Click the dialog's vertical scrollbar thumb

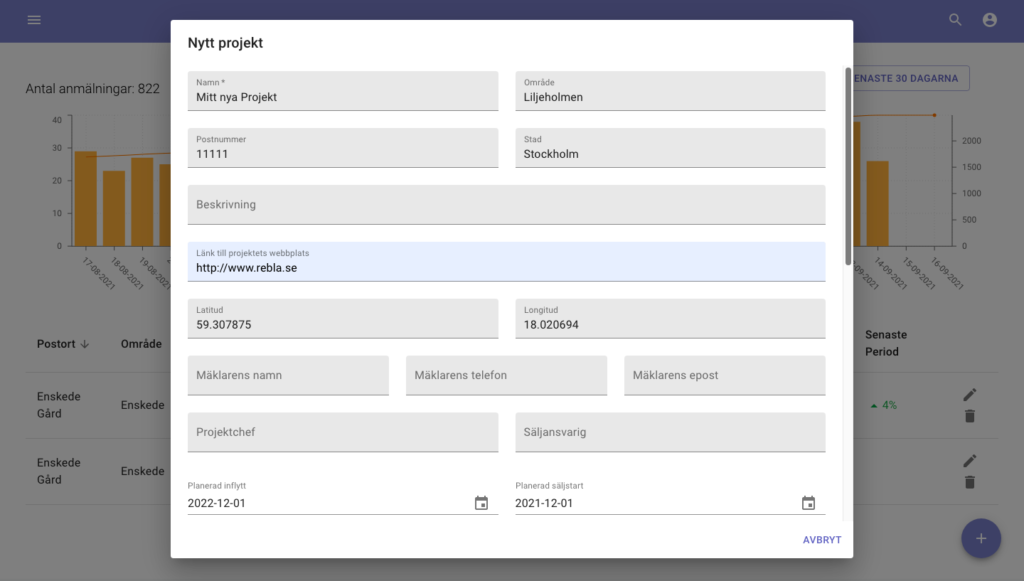[x=848, y=166]
